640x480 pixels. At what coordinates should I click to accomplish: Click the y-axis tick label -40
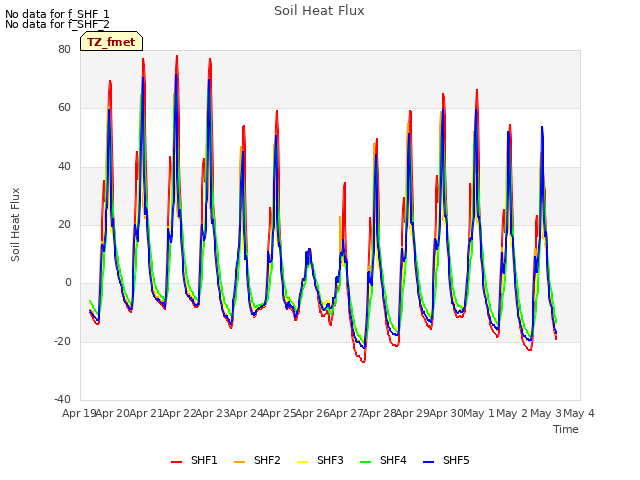[62, 399]
